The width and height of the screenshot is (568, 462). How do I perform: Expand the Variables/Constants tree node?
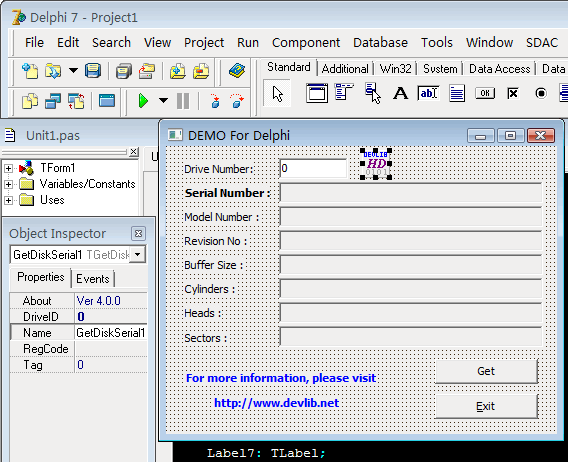(8, 184)
